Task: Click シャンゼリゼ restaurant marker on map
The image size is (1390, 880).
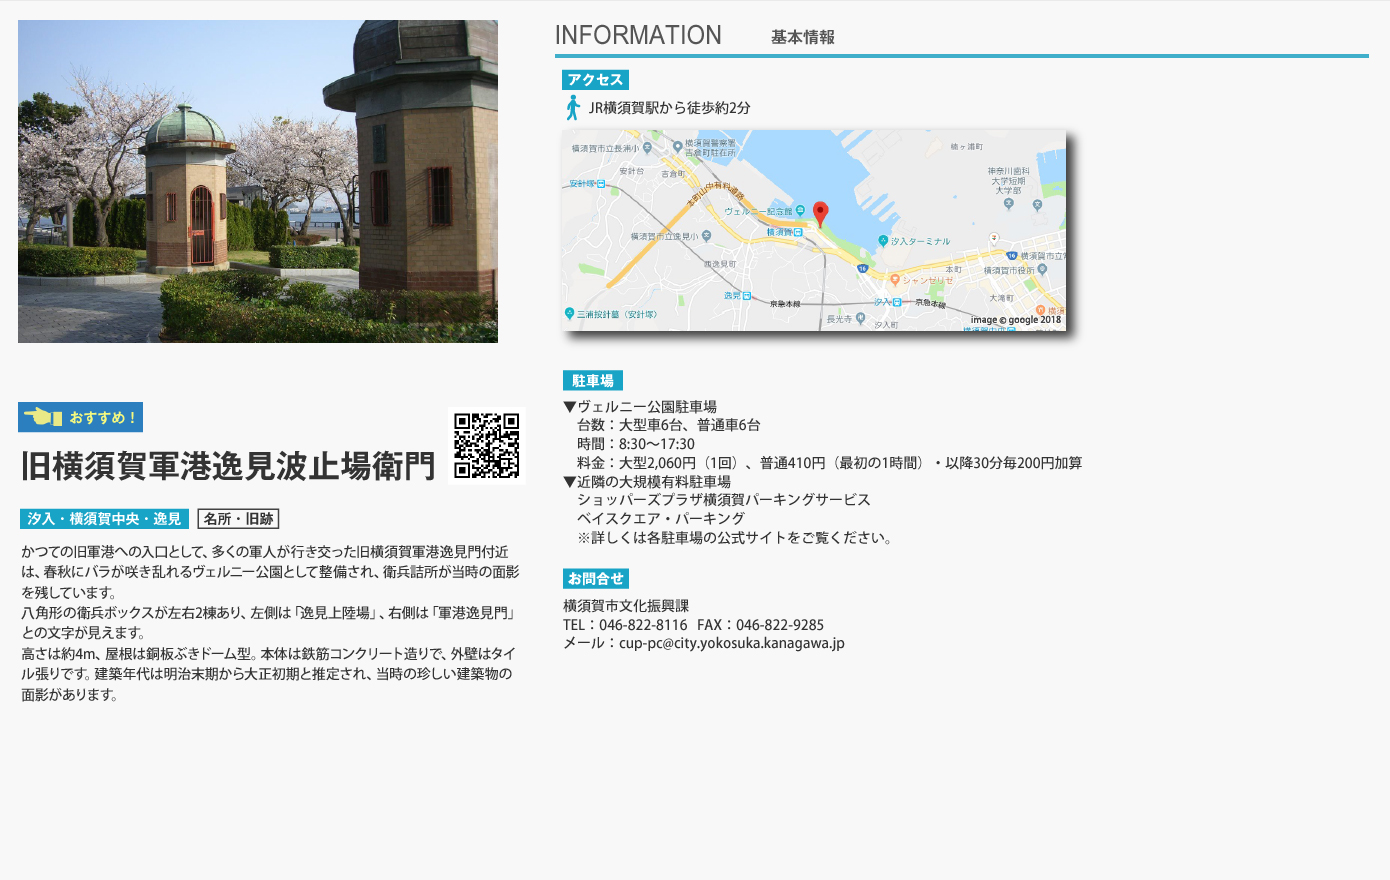Action: pos(895,280)
